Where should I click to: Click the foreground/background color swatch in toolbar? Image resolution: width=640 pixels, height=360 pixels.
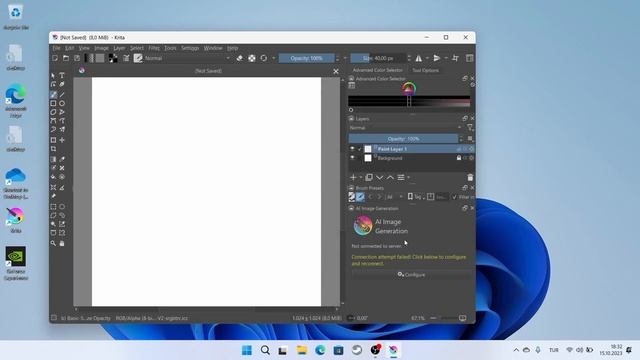tap(113, 58)
